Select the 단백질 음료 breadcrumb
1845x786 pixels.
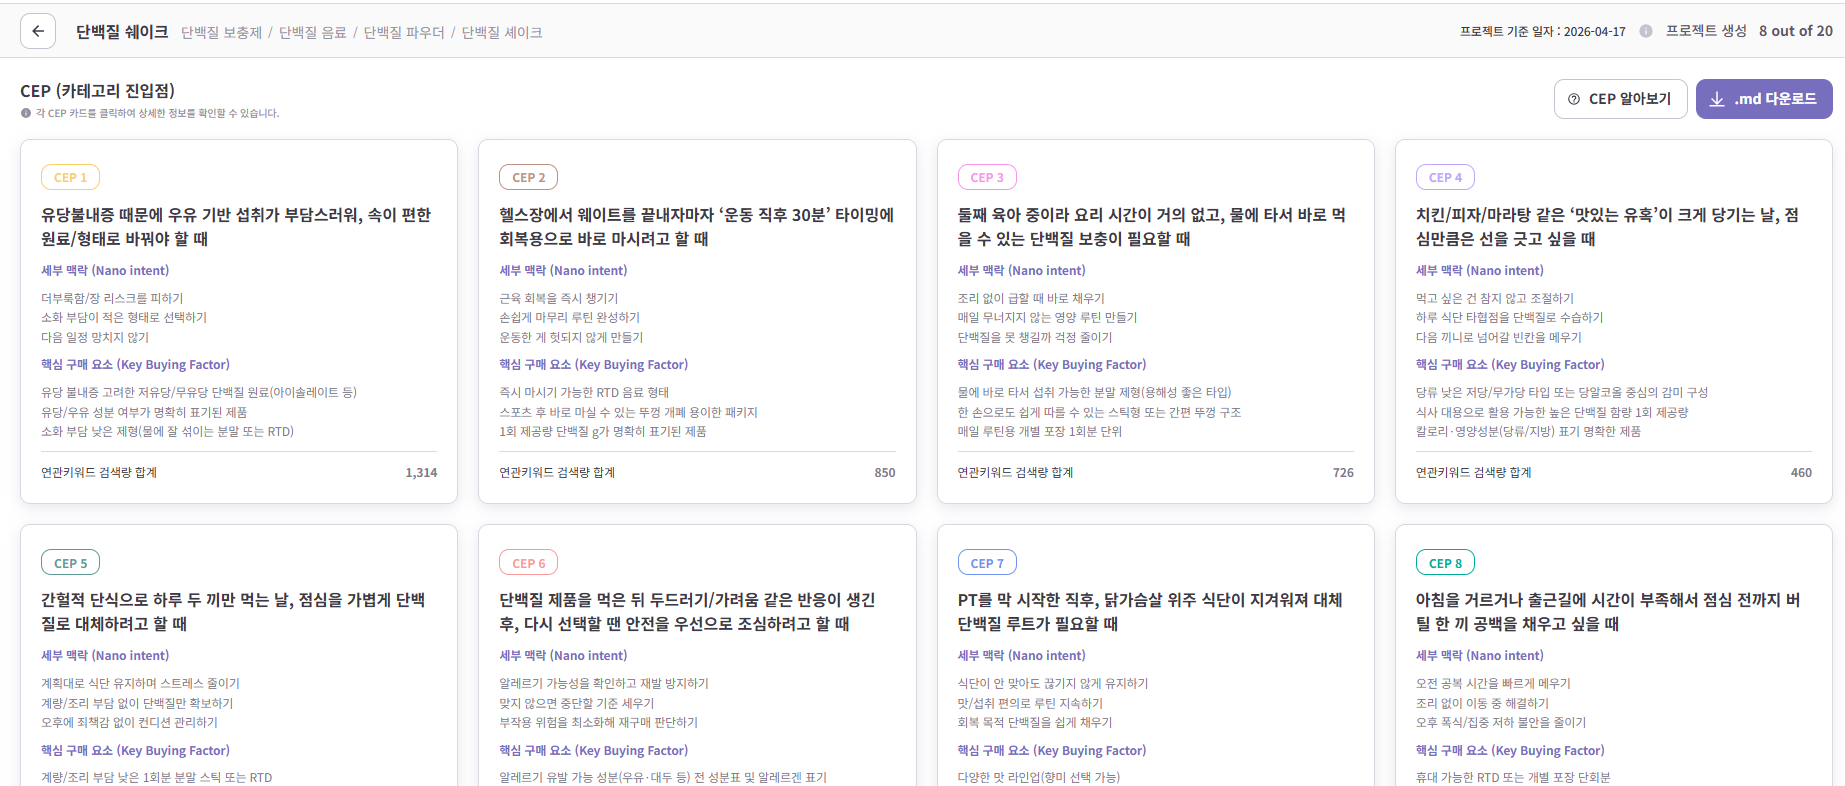pos(312,33)
